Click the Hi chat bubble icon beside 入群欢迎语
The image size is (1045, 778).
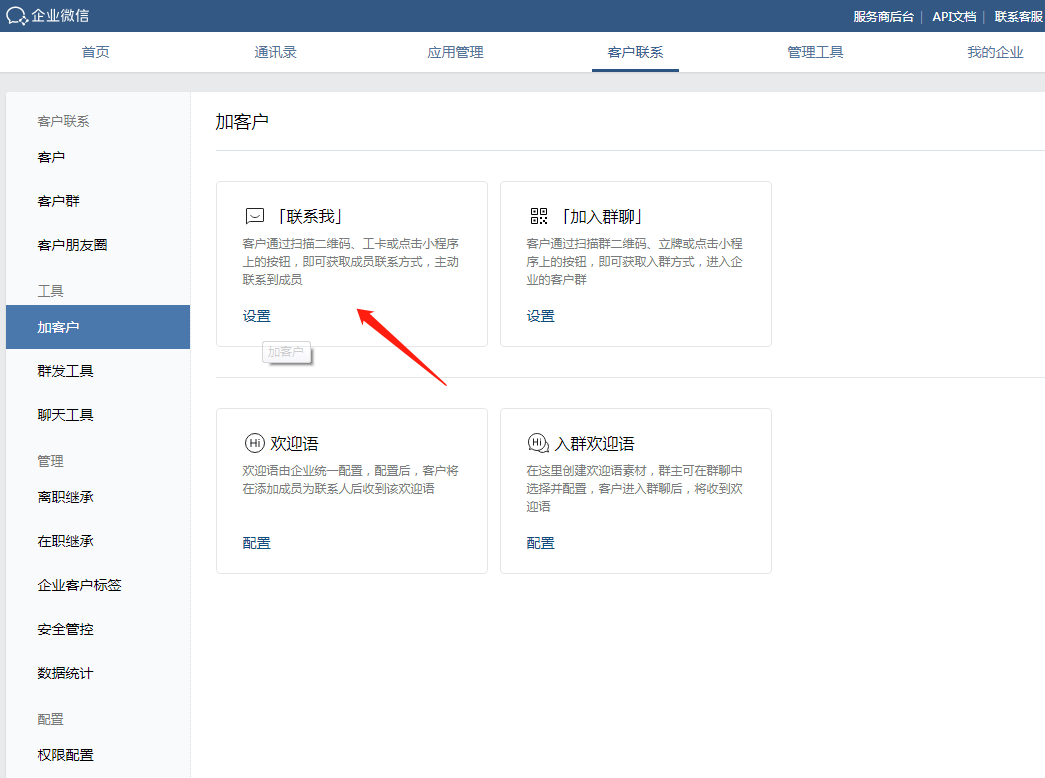(x=538, y=443)
